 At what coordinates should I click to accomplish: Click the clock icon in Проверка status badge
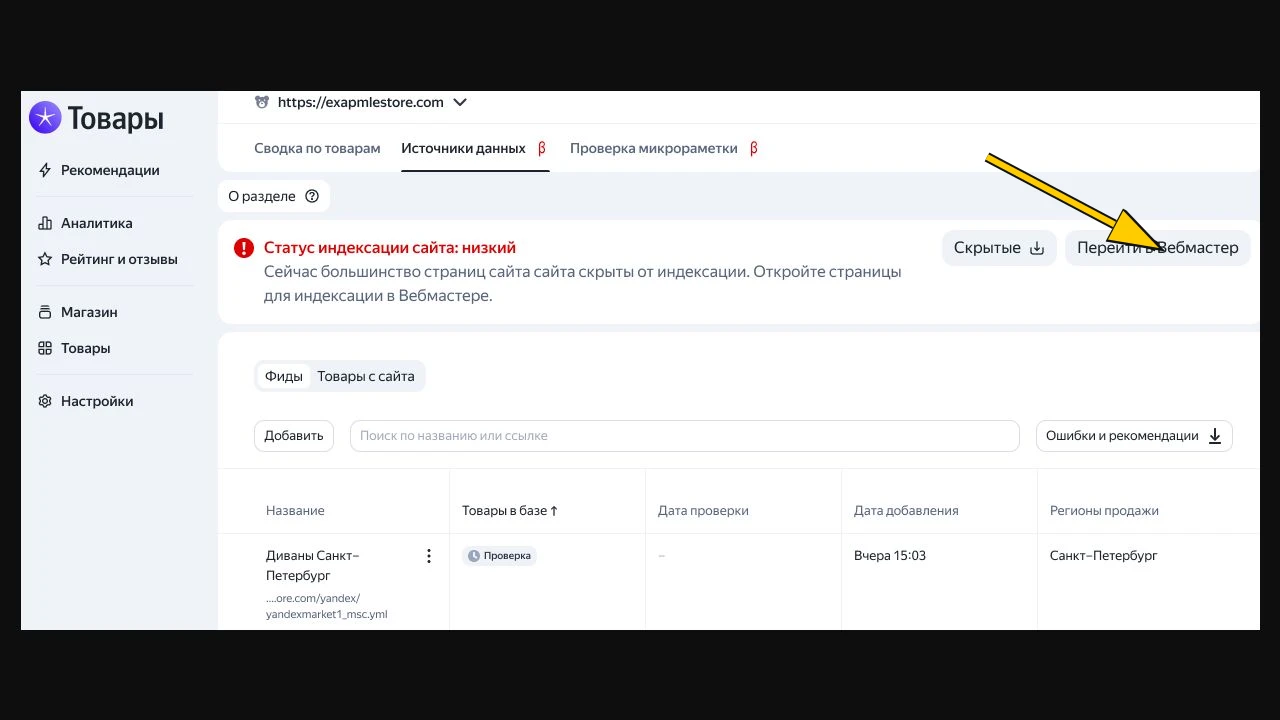click(474, 556)
